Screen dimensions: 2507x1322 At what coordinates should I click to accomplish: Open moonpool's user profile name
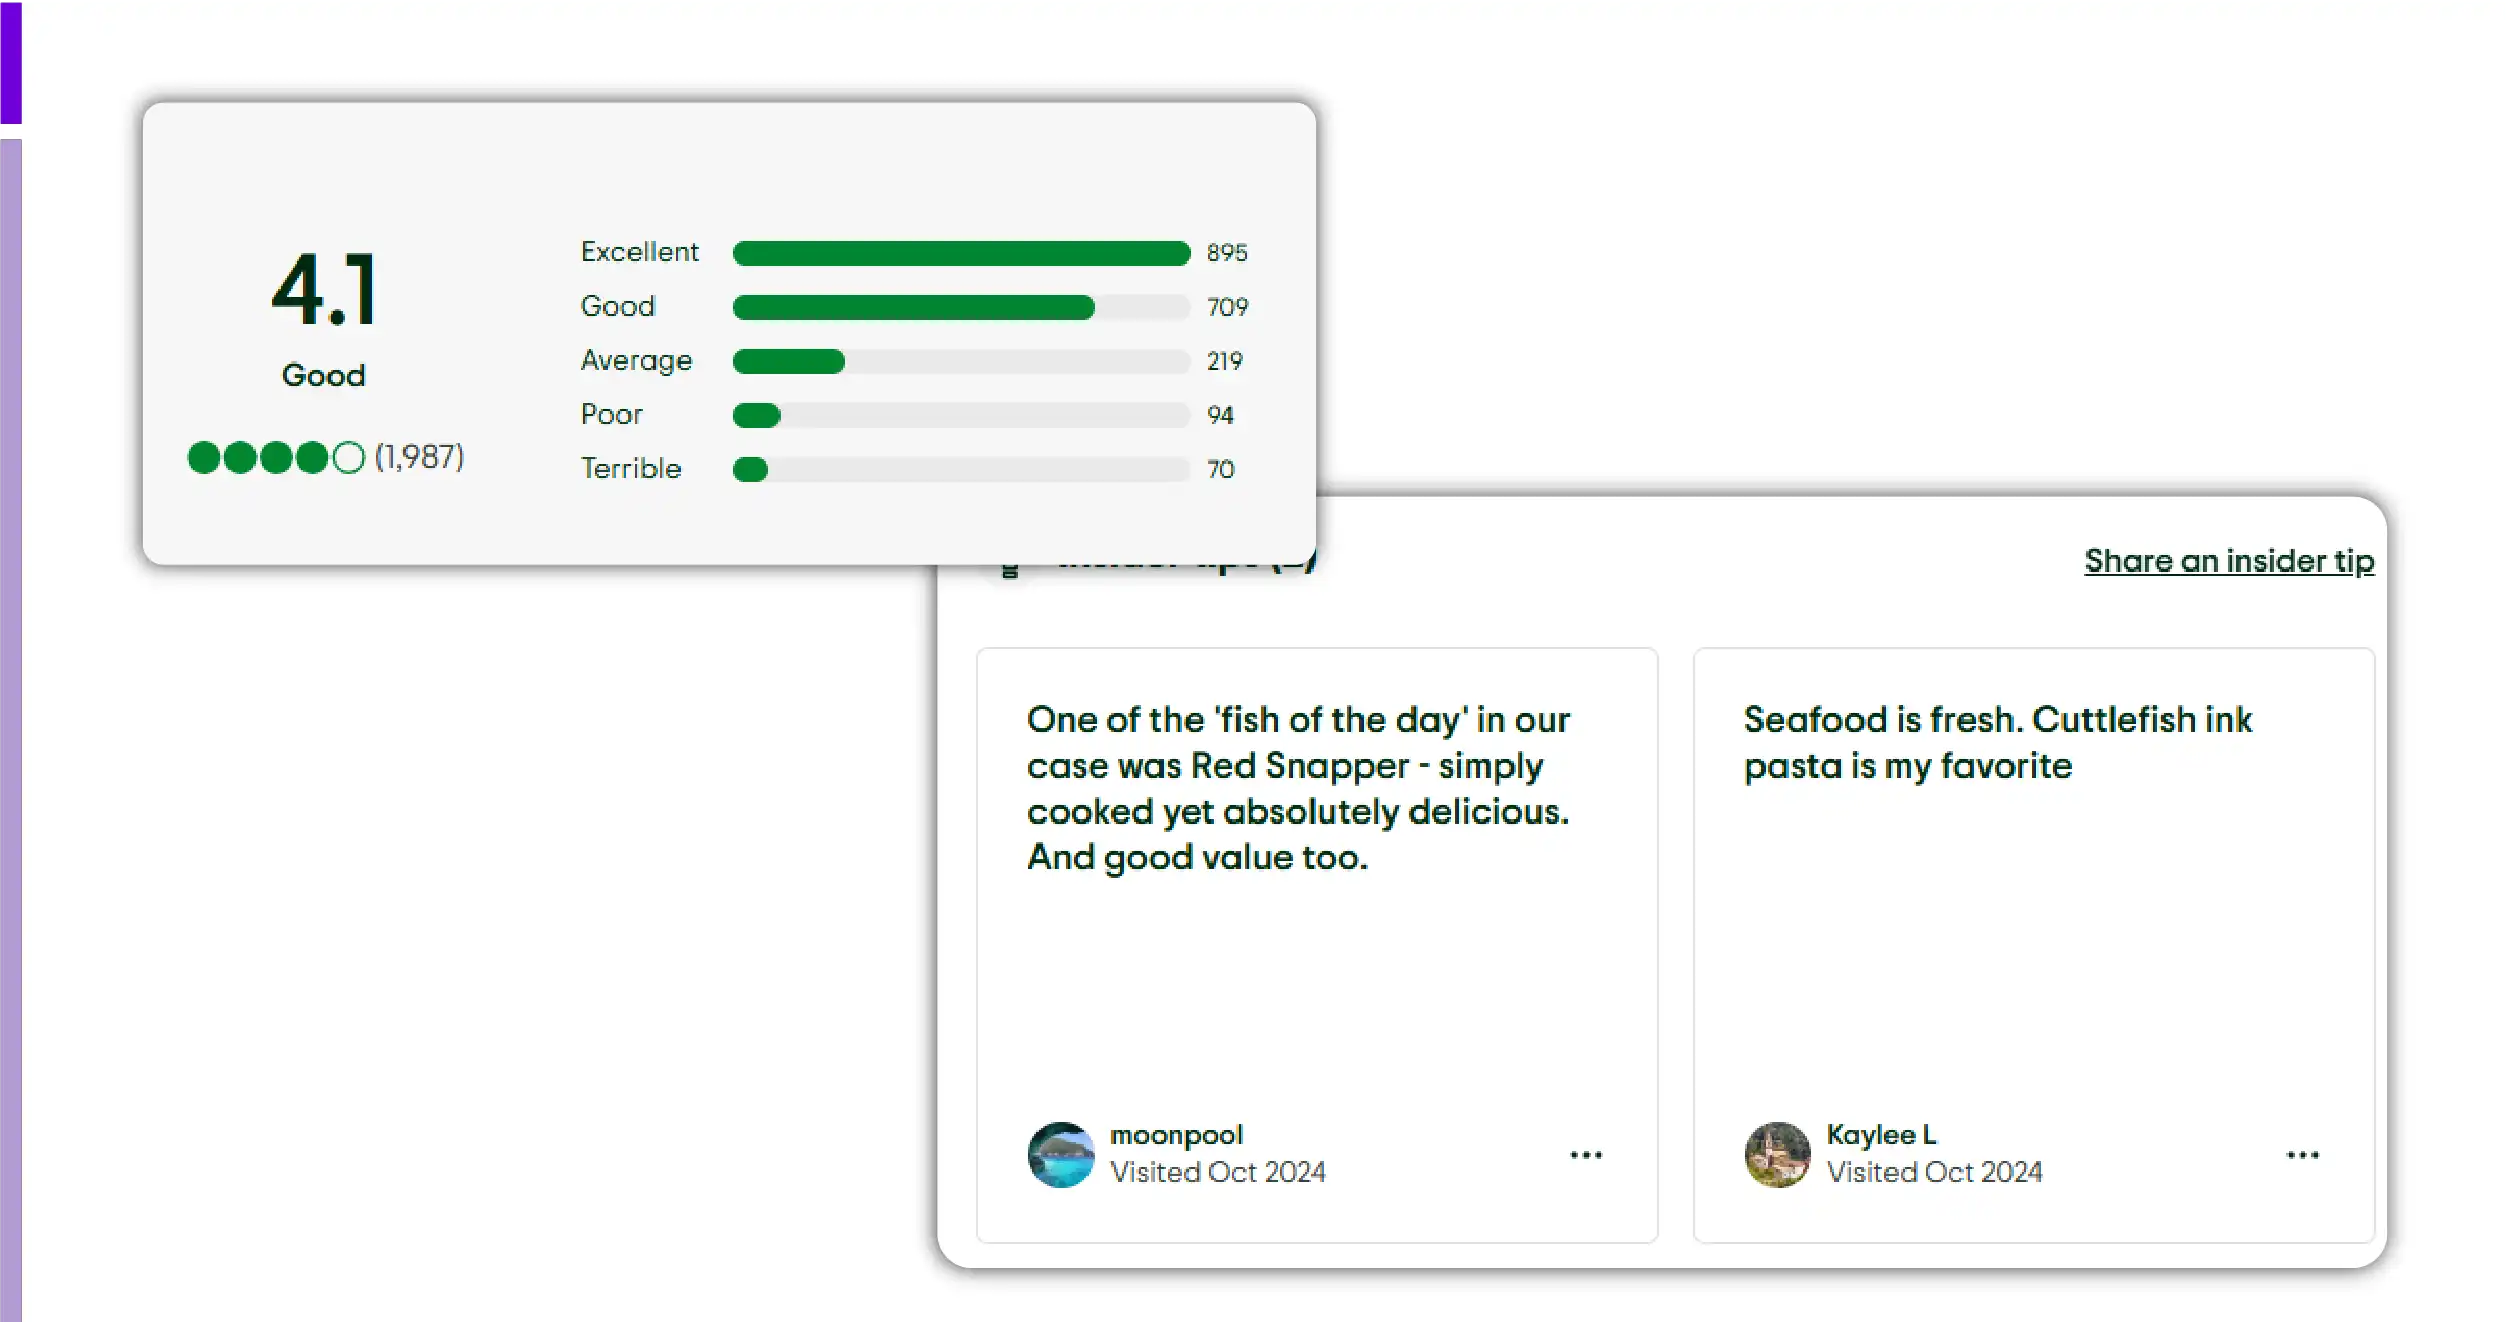[1176, 1135]
